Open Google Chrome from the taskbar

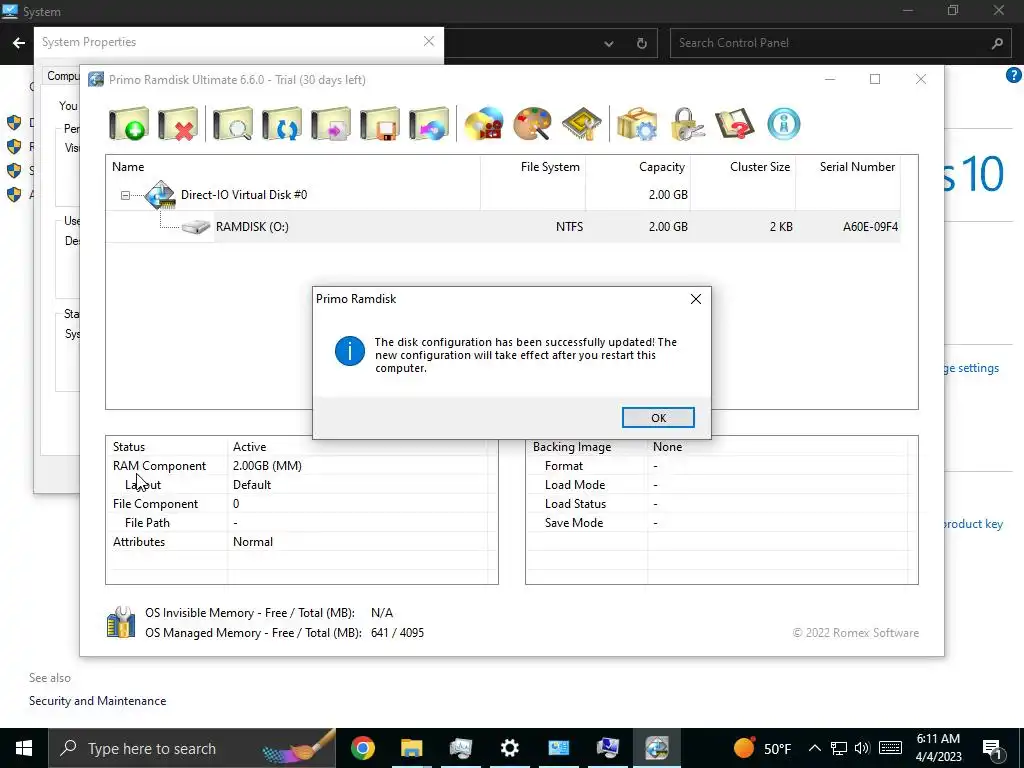pyautogui.click(x=363, y=748)
